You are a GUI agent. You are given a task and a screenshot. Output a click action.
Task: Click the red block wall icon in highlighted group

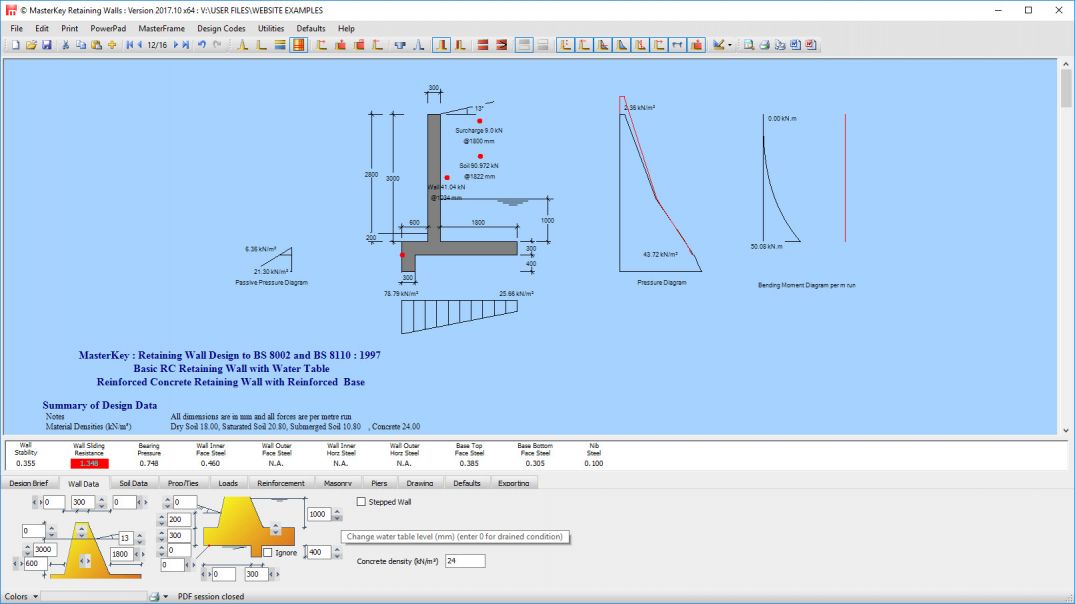(x=697, y=45)
